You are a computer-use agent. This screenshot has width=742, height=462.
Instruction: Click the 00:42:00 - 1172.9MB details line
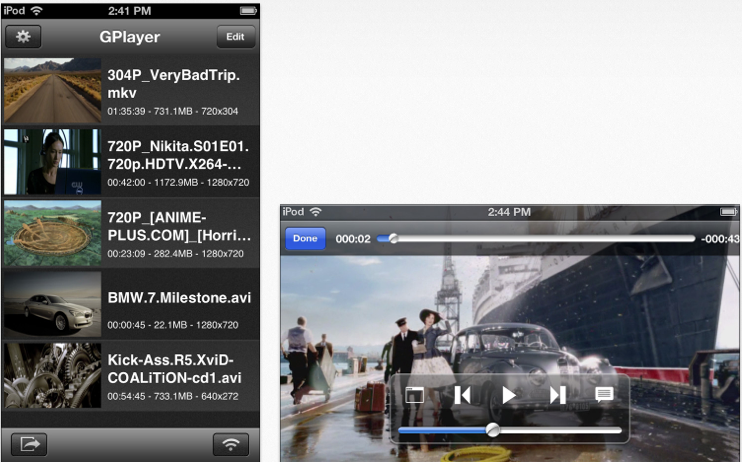178,182
